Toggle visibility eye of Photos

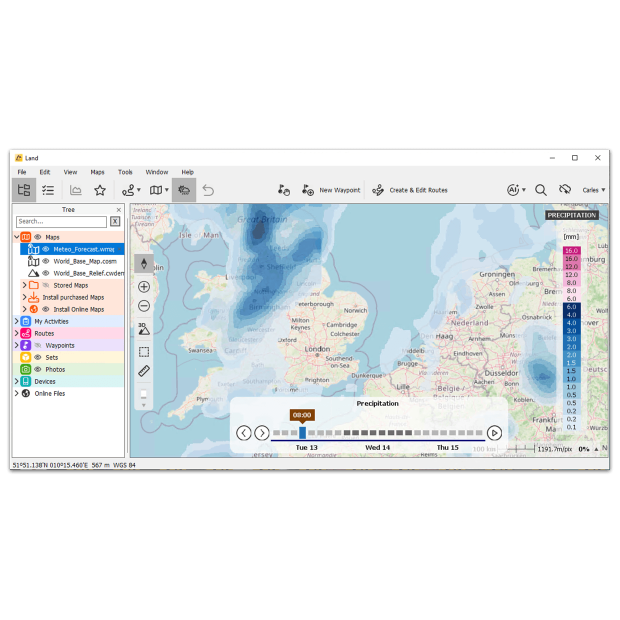38,369
